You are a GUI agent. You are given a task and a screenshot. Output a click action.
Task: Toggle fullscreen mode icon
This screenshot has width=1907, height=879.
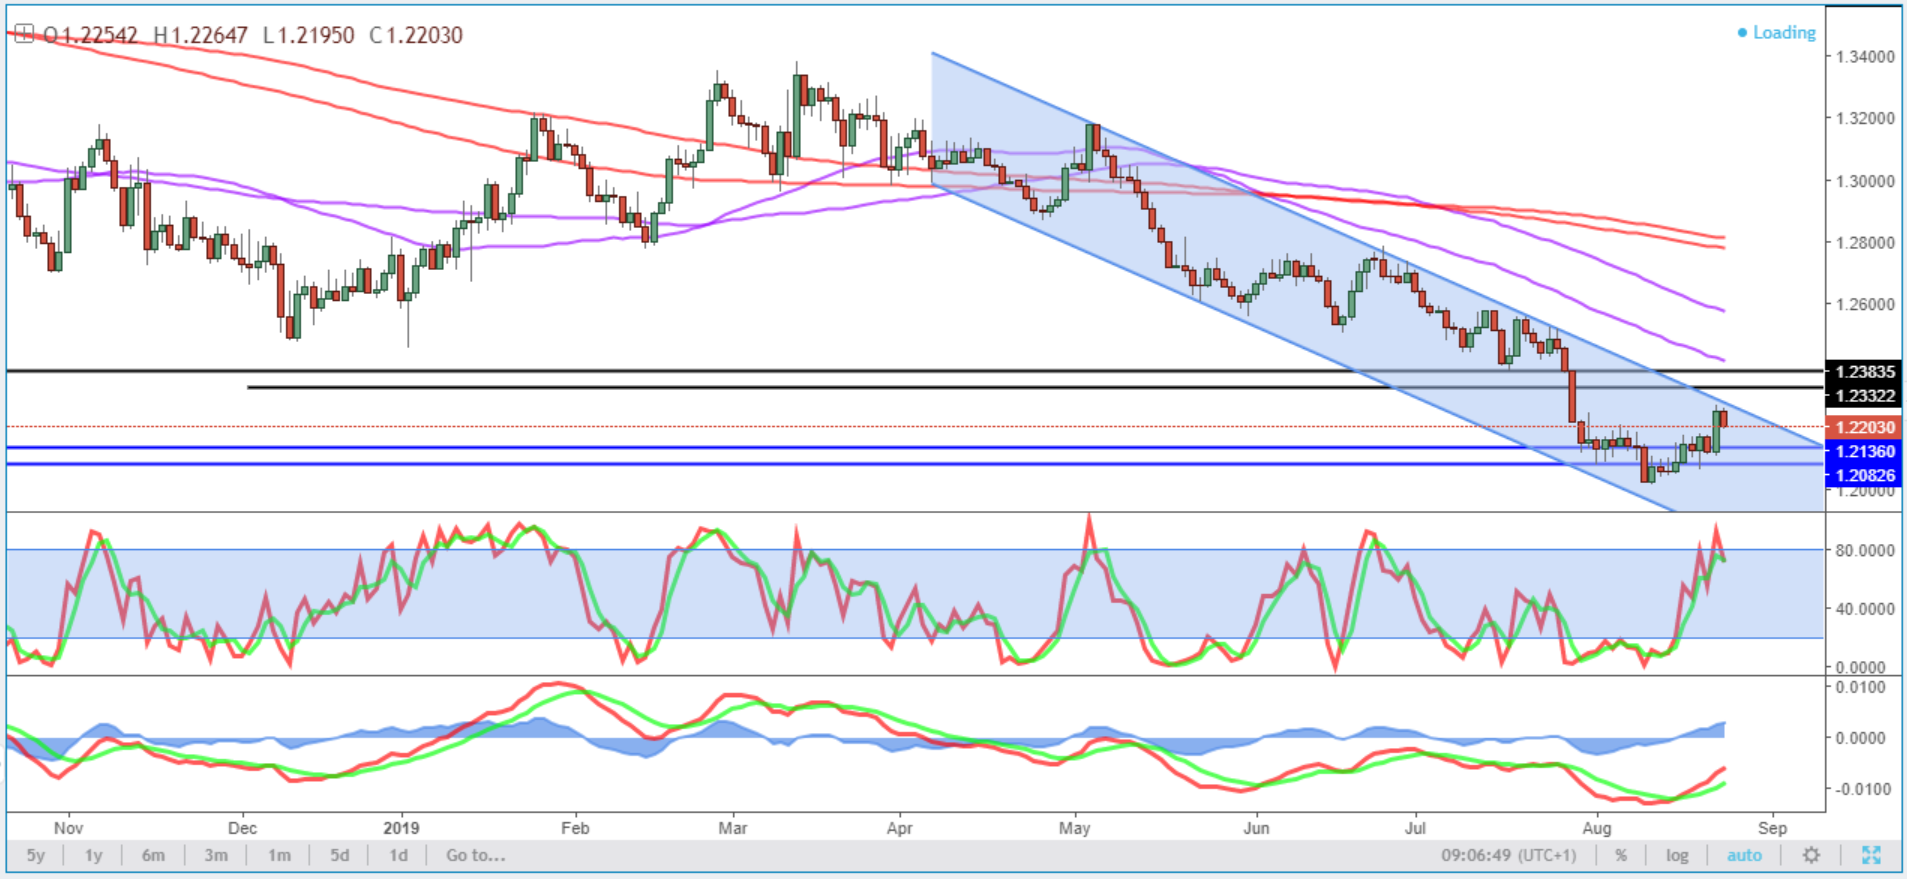(x=1871, y=855)
